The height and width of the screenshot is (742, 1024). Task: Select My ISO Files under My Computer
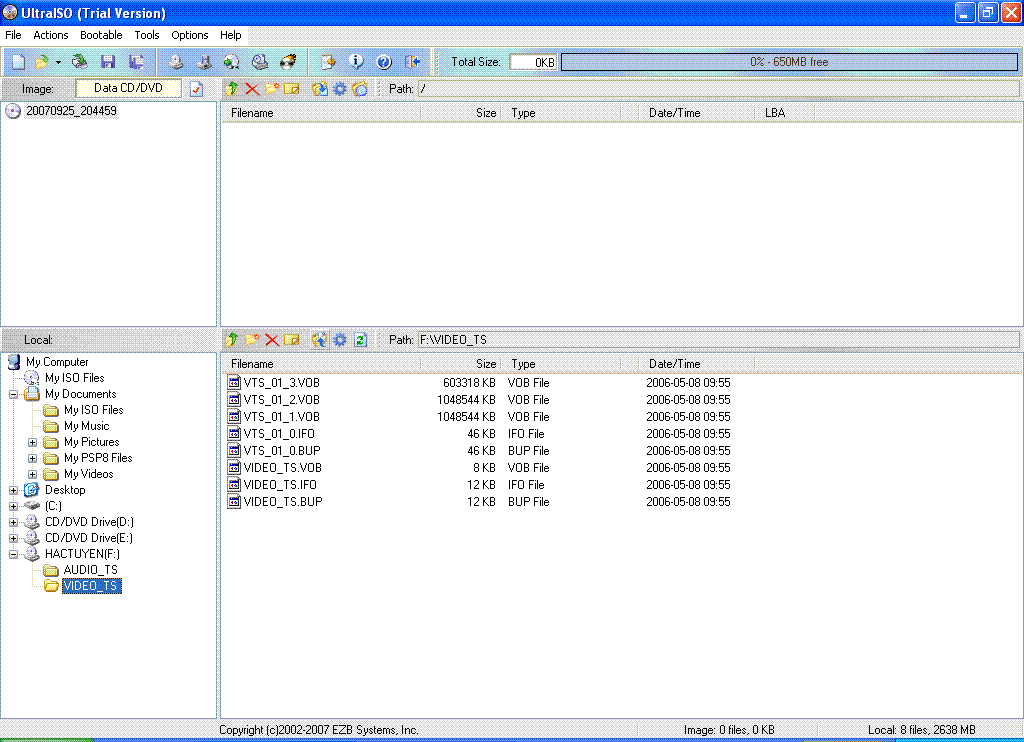point(74,378)
